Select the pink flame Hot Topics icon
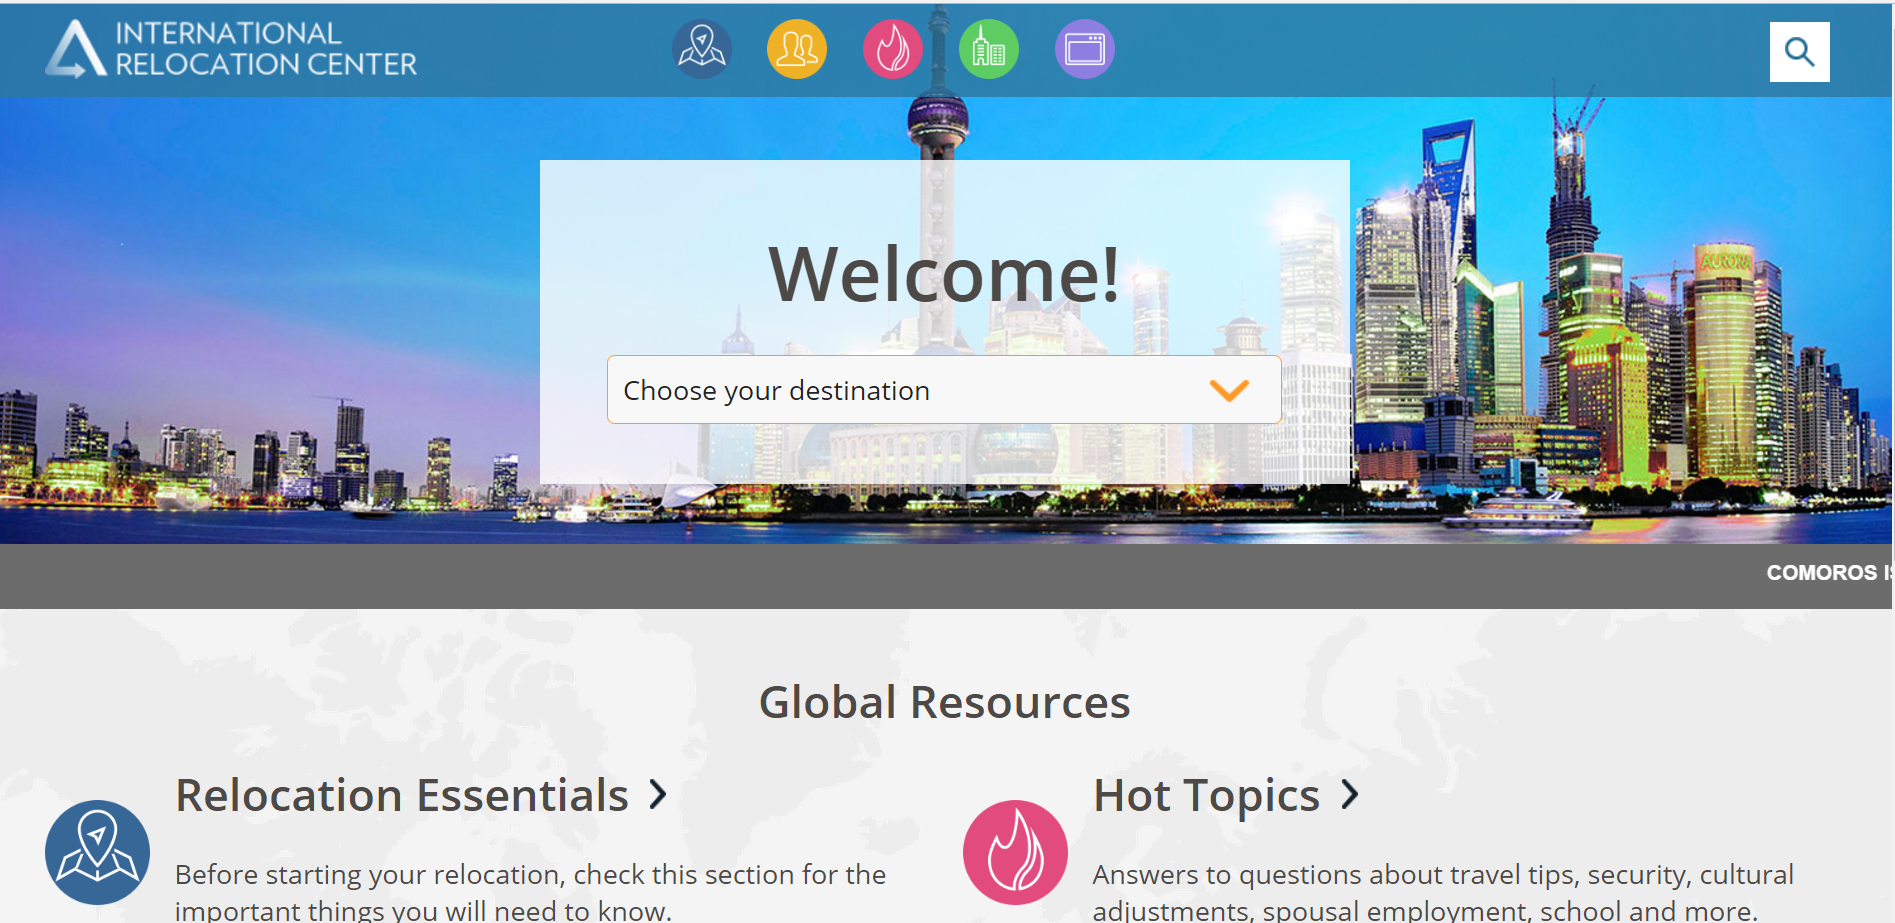Screen dimensions: 1895x923 pyautogui.click(x=892, y=48)
